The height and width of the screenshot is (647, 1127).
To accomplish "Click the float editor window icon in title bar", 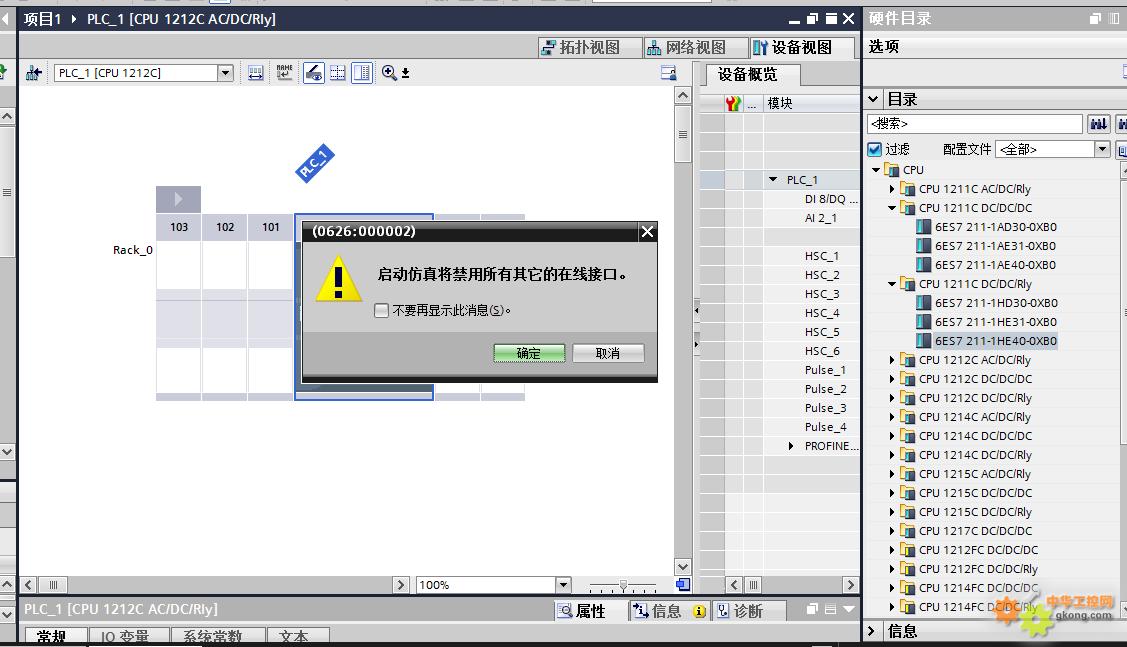I will (812, 19).
